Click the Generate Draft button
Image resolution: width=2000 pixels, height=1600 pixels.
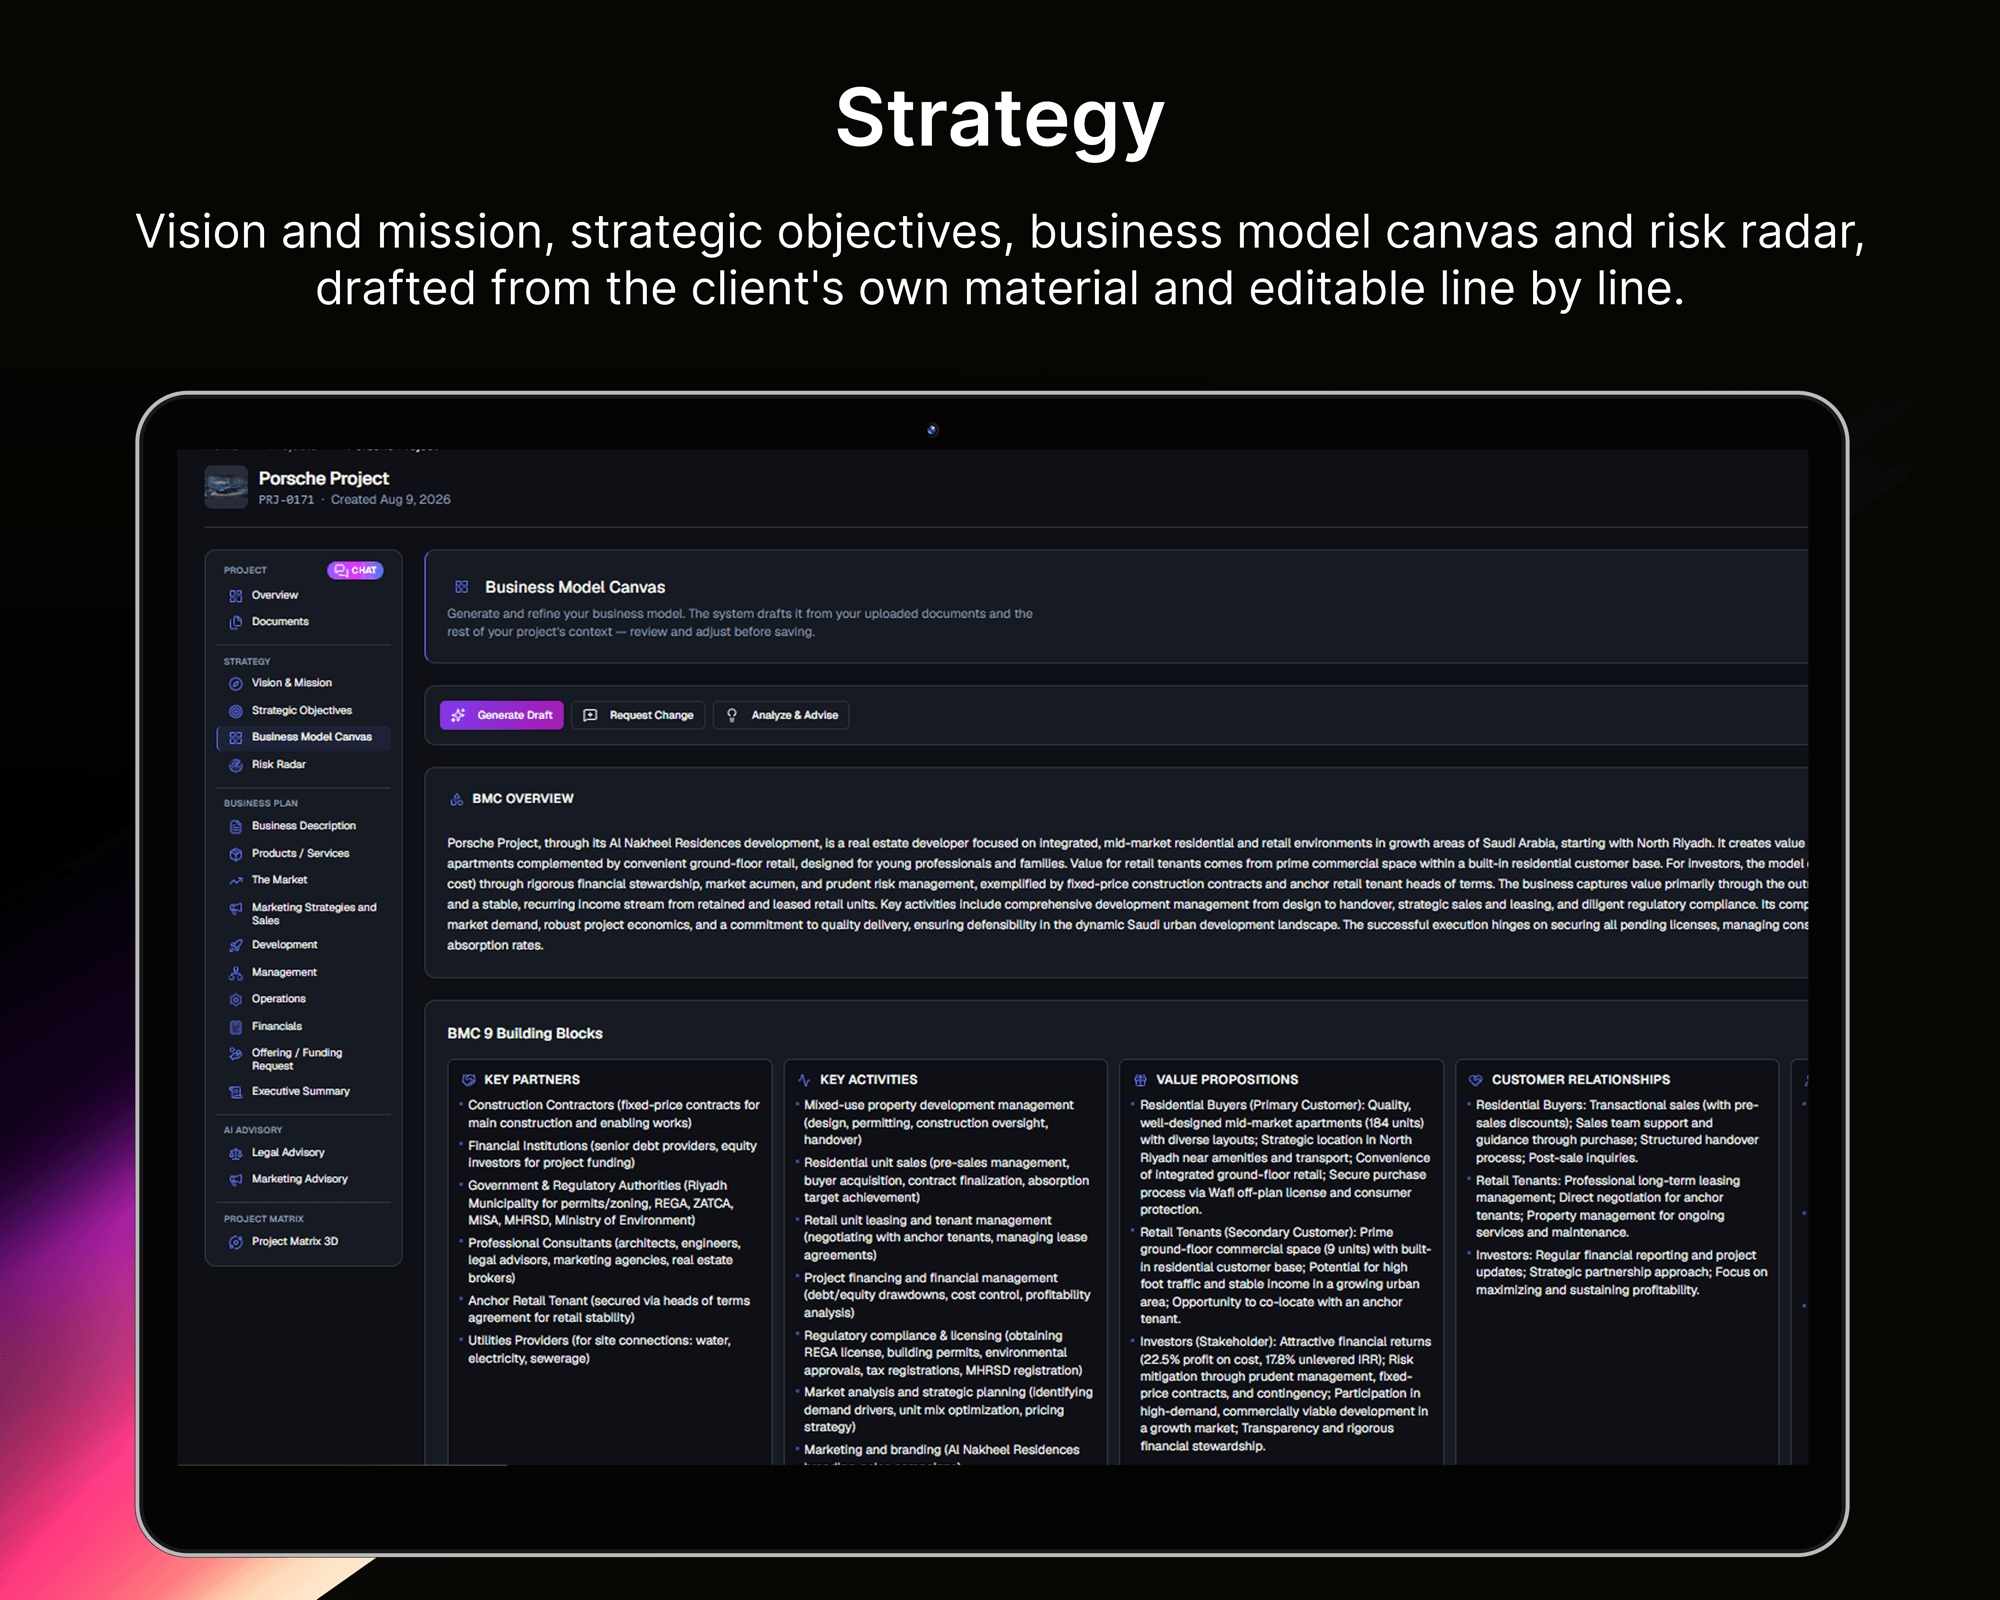pos(502,715)
